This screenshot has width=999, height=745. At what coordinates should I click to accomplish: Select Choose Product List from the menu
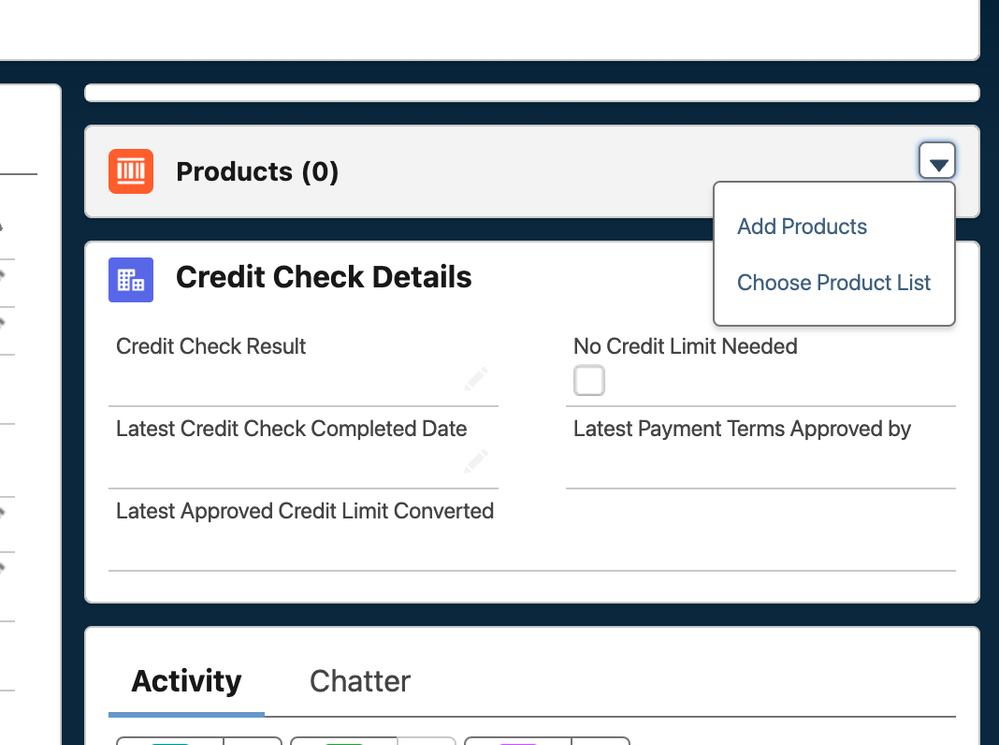pos(833,282)
